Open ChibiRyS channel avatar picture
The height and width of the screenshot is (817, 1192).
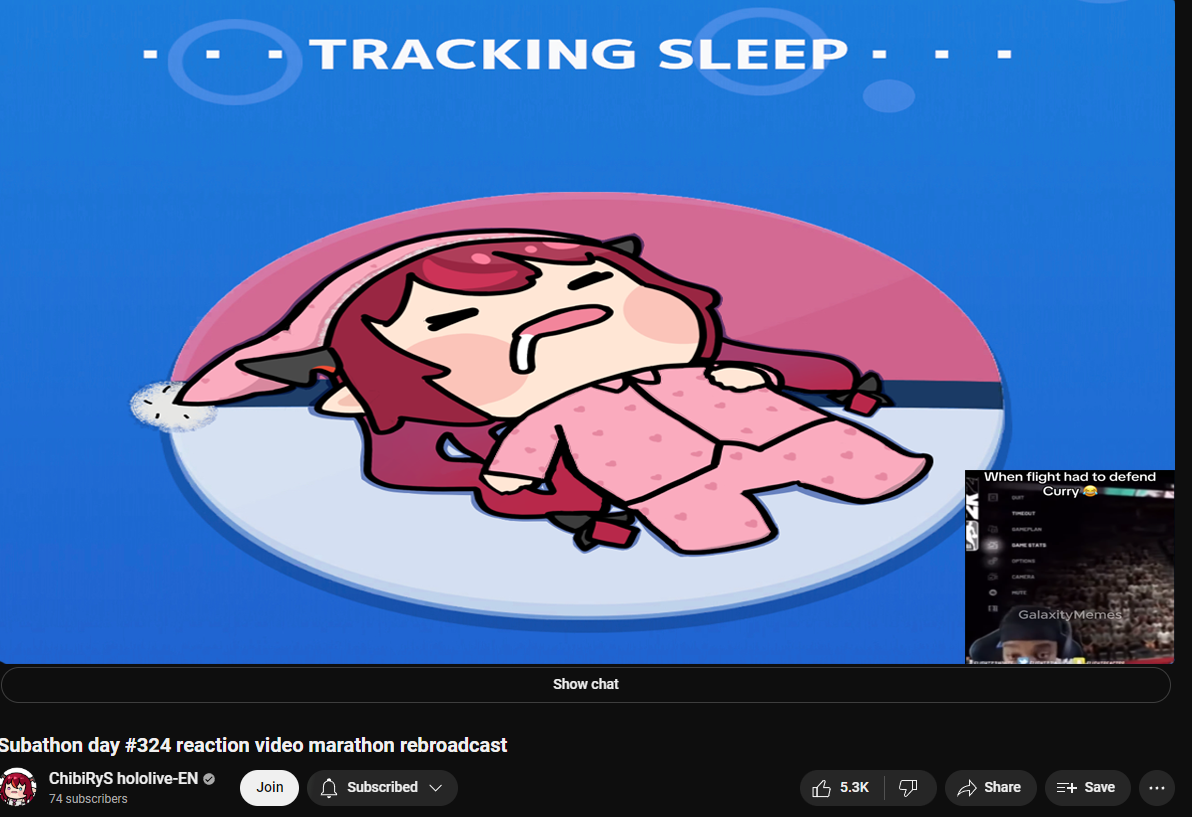(18, 787)
